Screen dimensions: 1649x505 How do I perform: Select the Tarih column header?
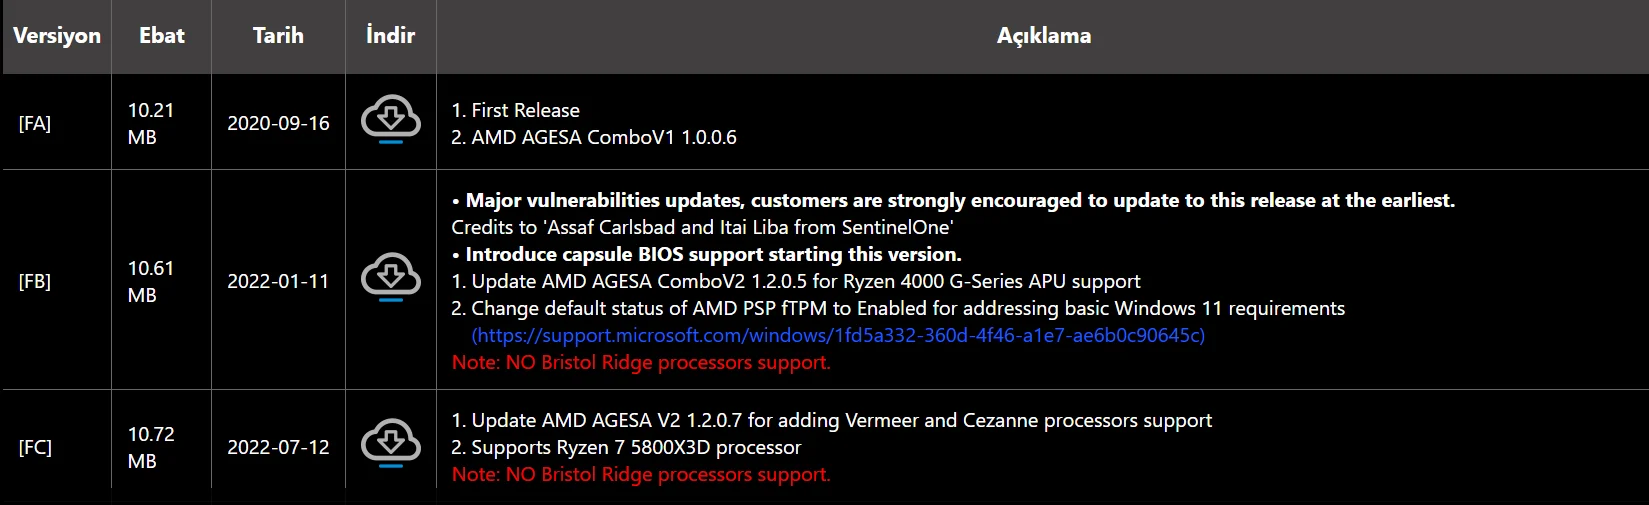pos(278,36)
